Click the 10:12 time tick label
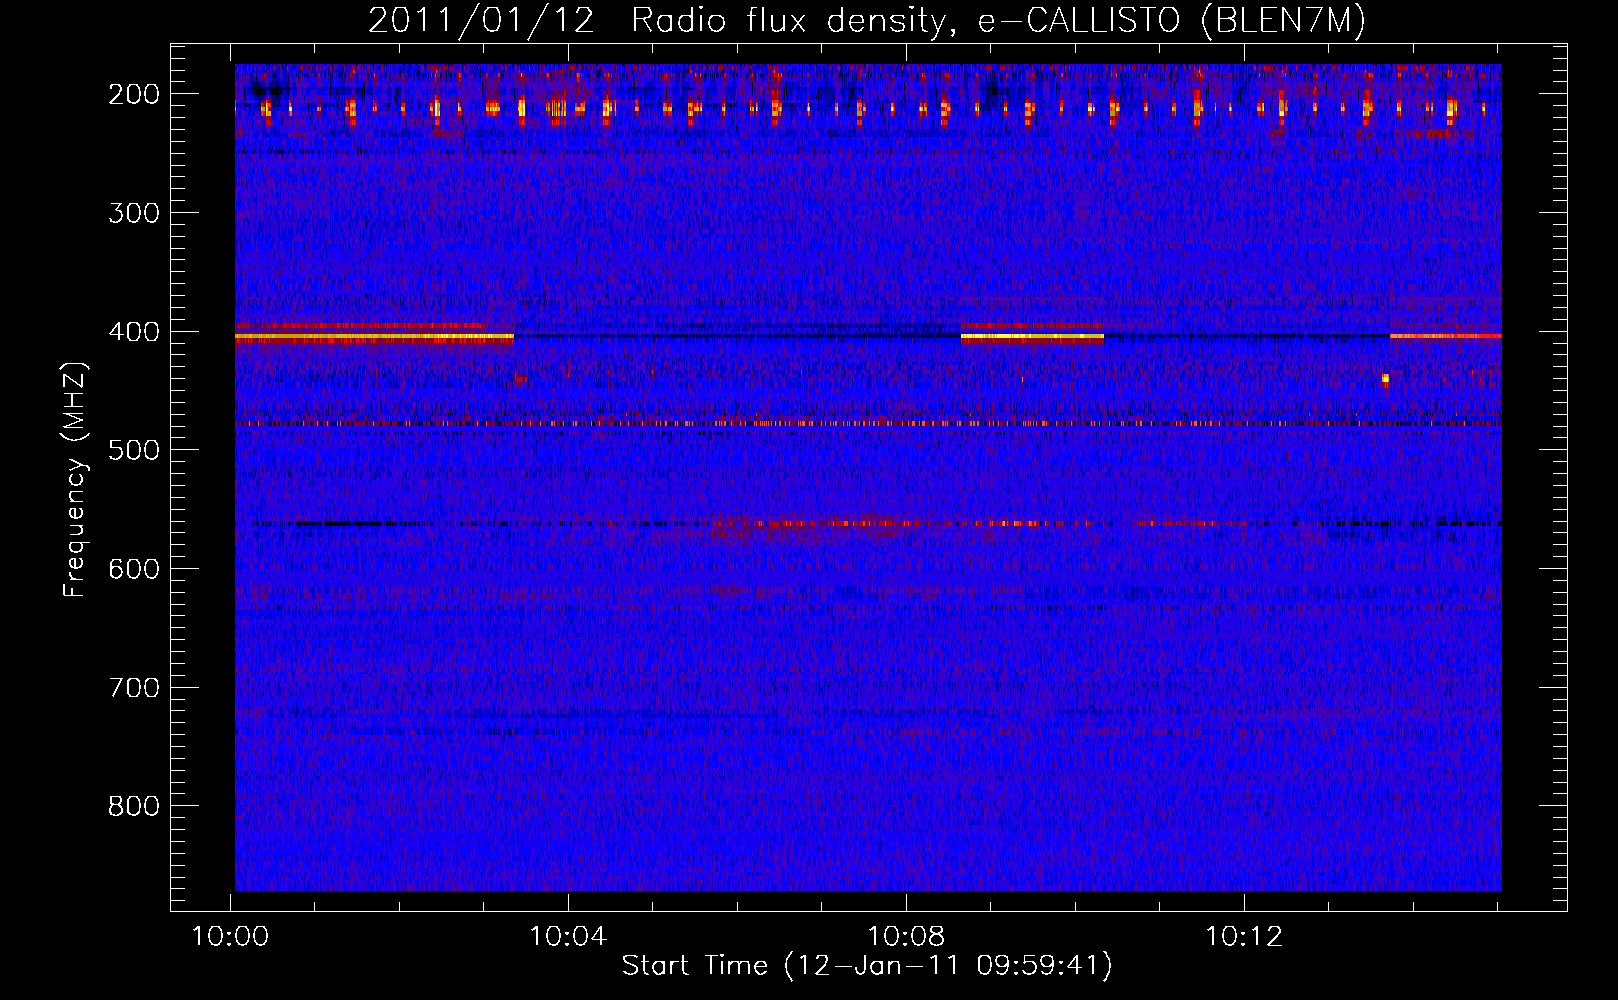Screen dimensions: 1618x1000 tap(1244, 937)
